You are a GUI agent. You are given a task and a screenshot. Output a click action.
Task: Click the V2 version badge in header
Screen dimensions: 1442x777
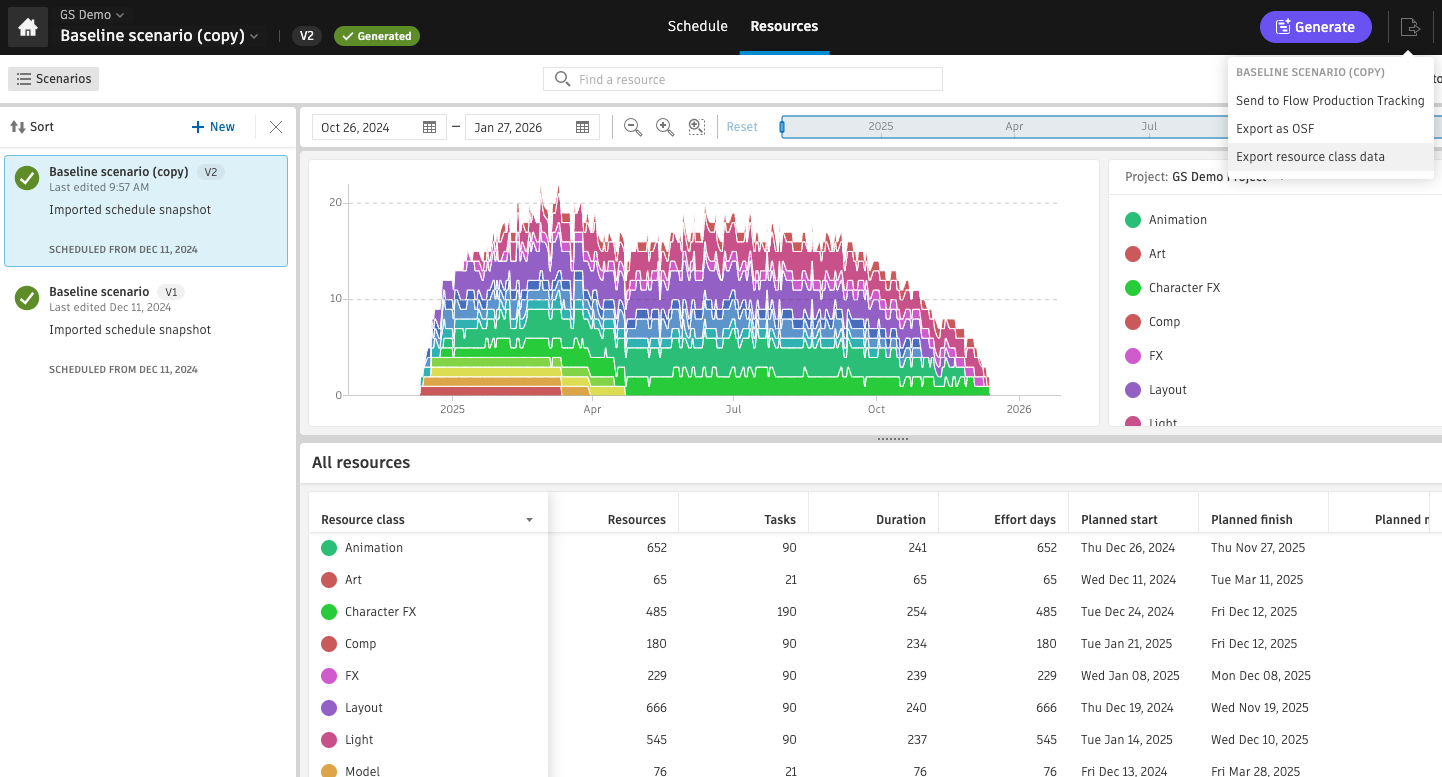(x=307, y=36)
